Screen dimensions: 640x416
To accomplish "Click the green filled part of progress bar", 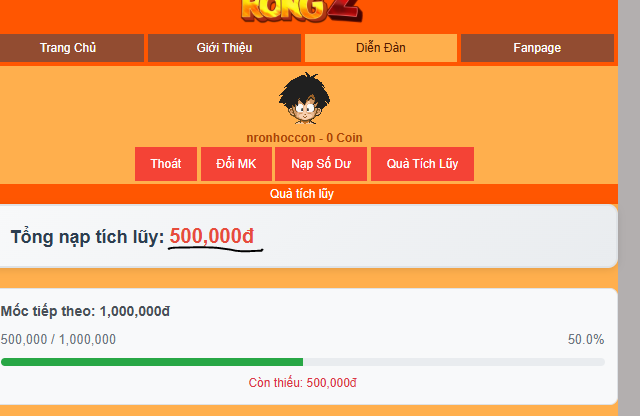I will (152, 362).
